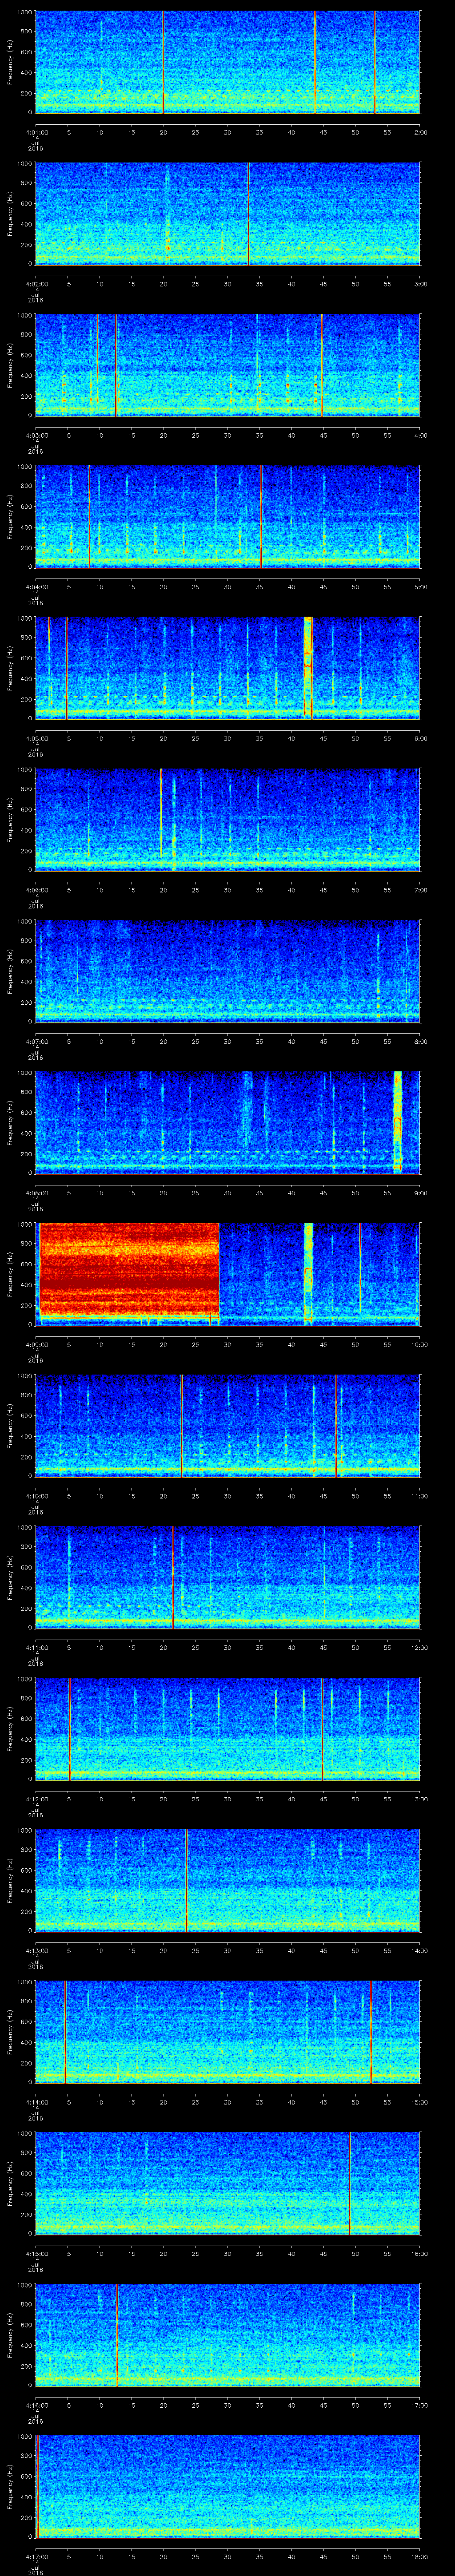Screen dimensions: 455x2576
Task: Click the 4:01:00 start time label
Action: point(36,132)
